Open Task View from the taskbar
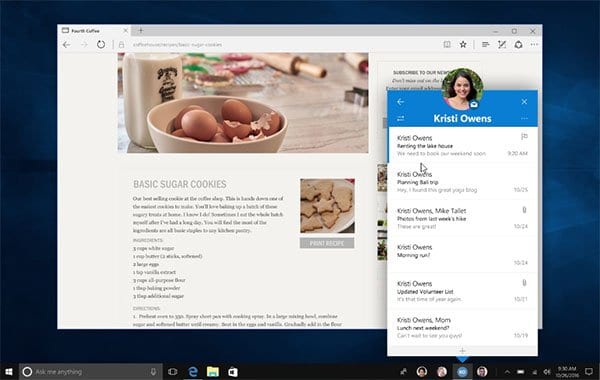 tap(173, 372)
